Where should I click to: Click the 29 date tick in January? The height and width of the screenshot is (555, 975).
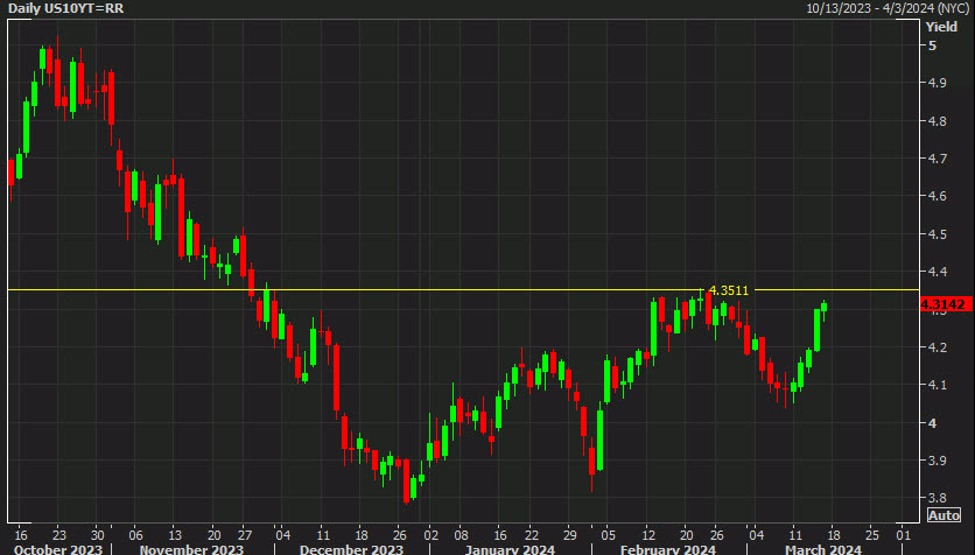(x=570, y=535)
